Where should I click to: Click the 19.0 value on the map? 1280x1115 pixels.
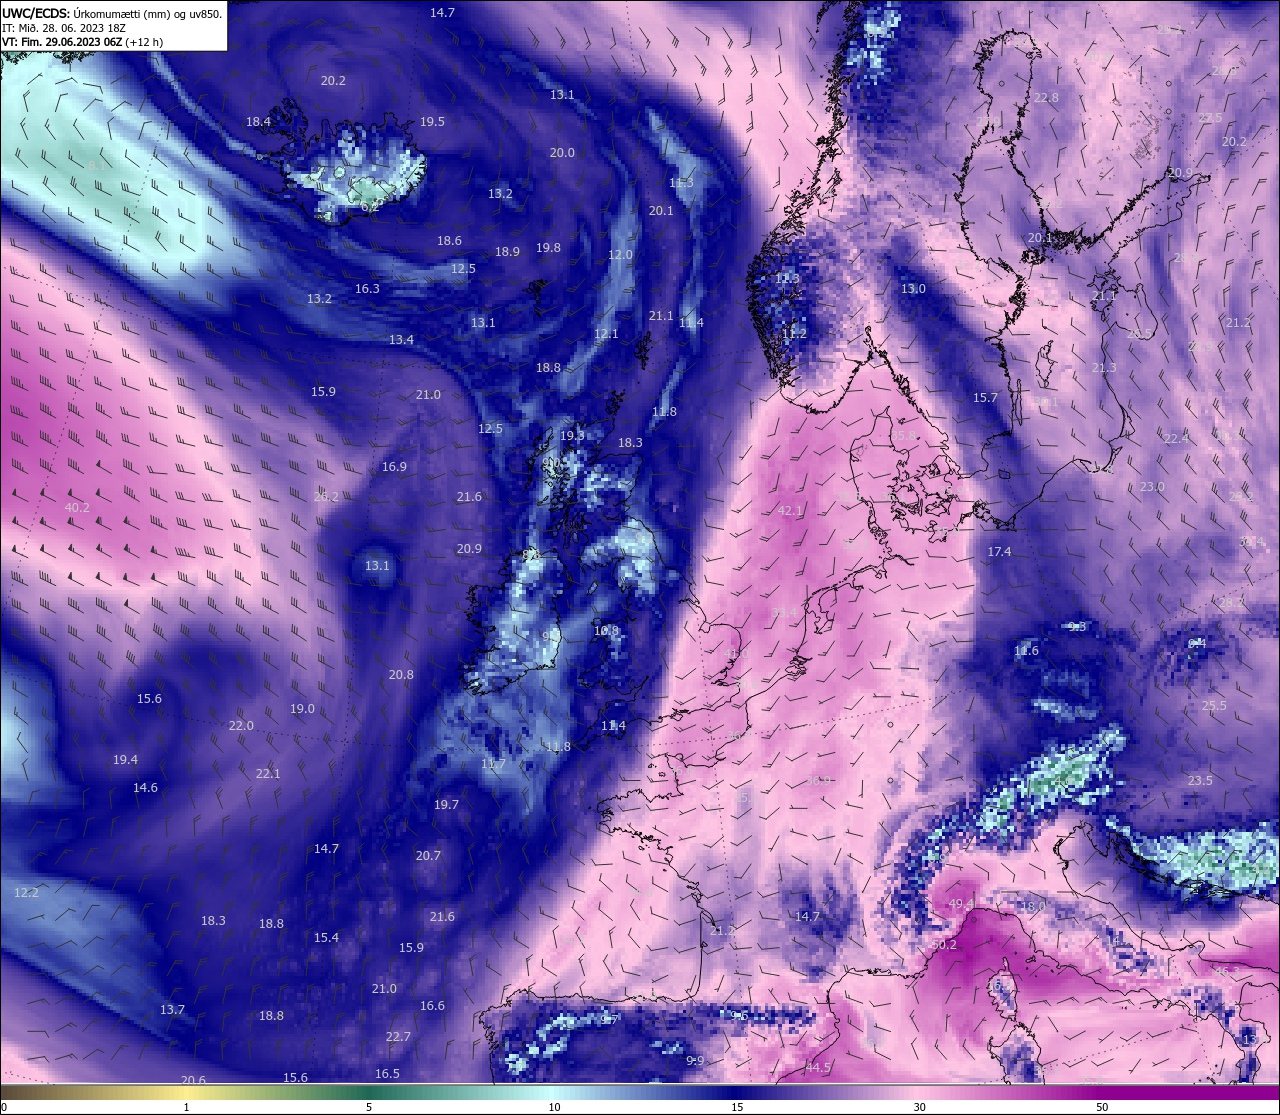(x=302, y=709)
